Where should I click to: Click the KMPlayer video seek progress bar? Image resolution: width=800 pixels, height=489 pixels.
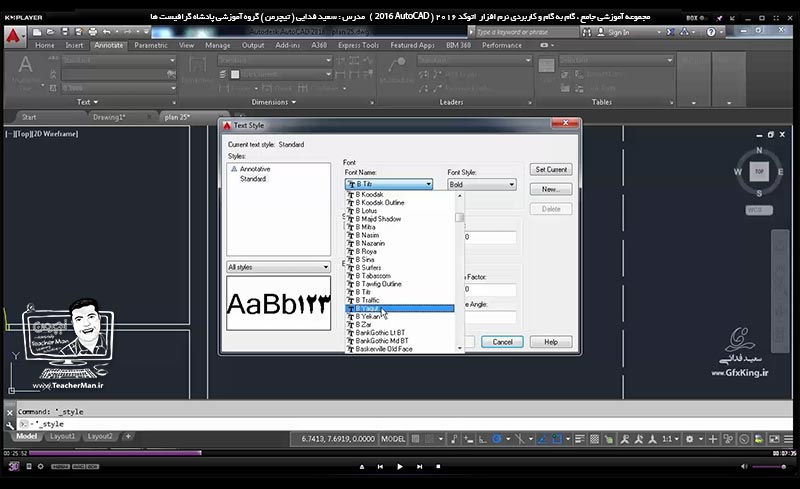(399, 453)
